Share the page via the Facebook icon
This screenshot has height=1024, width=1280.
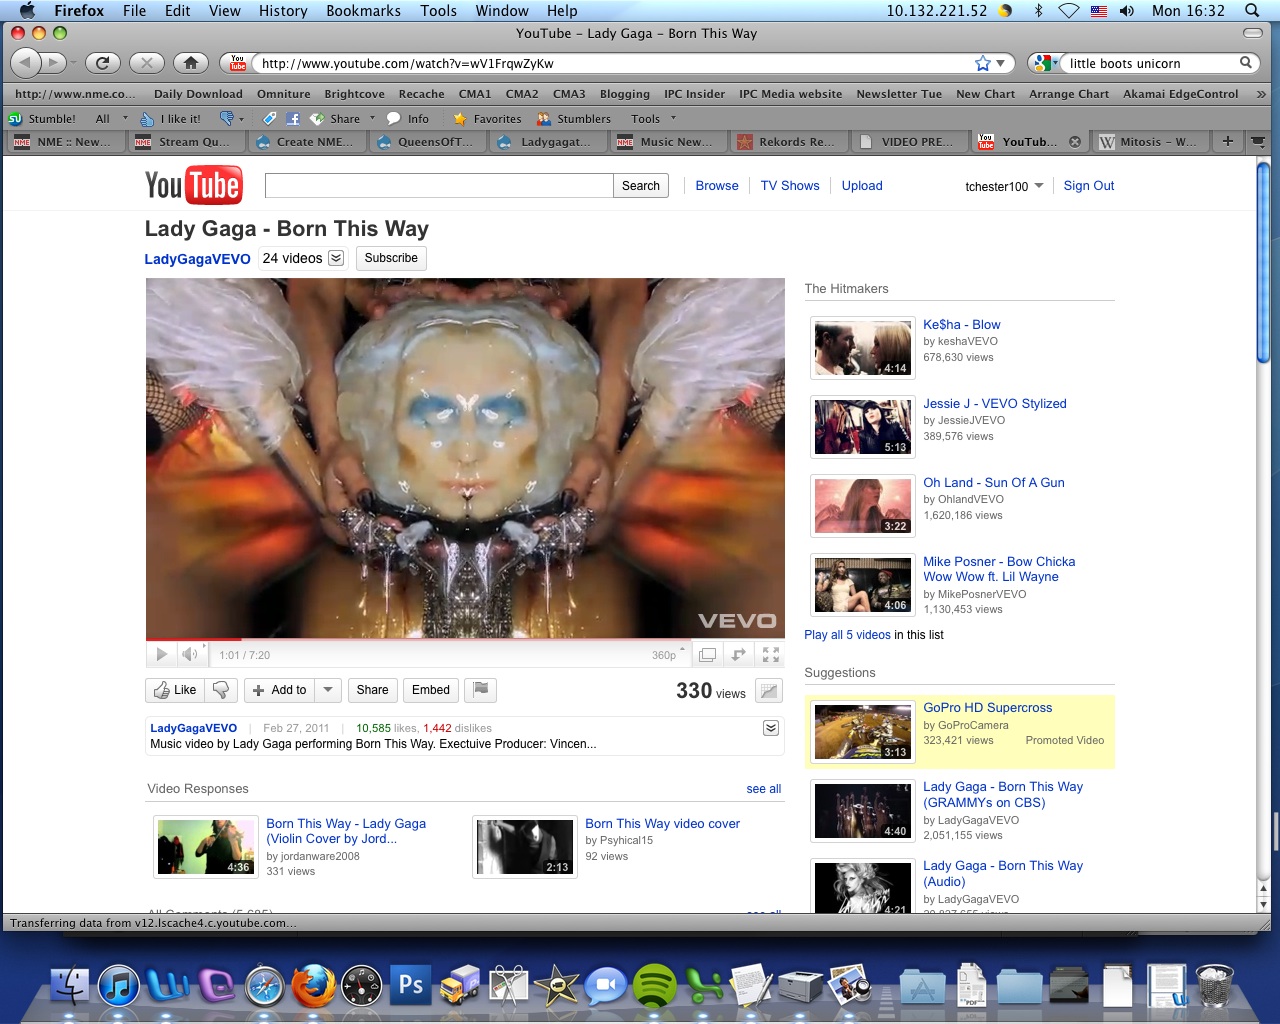pos(291,118)
